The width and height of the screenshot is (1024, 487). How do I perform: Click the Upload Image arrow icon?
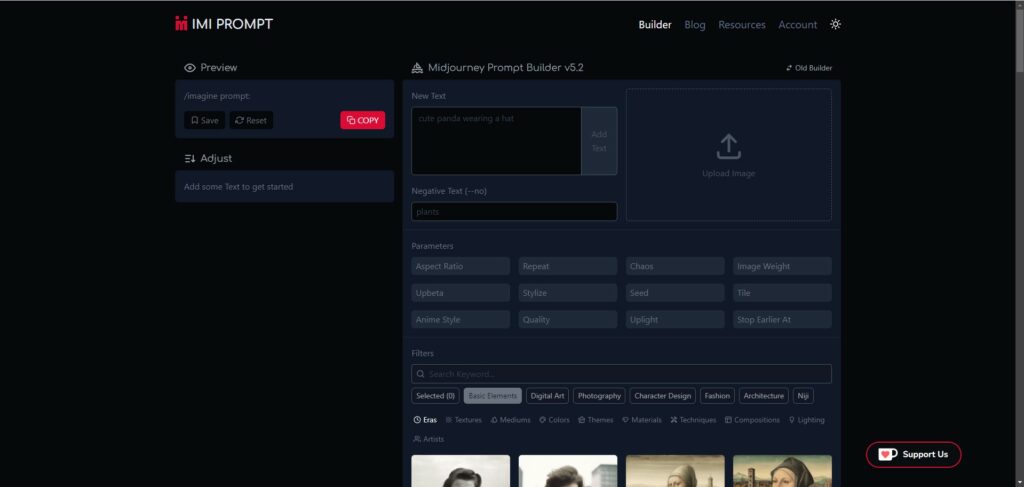729,147
